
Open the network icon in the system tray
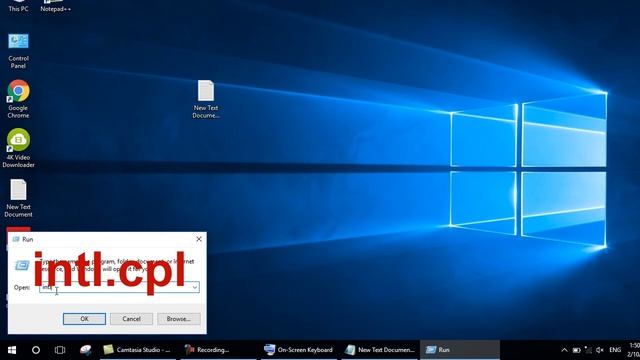(x=588, y=350)
